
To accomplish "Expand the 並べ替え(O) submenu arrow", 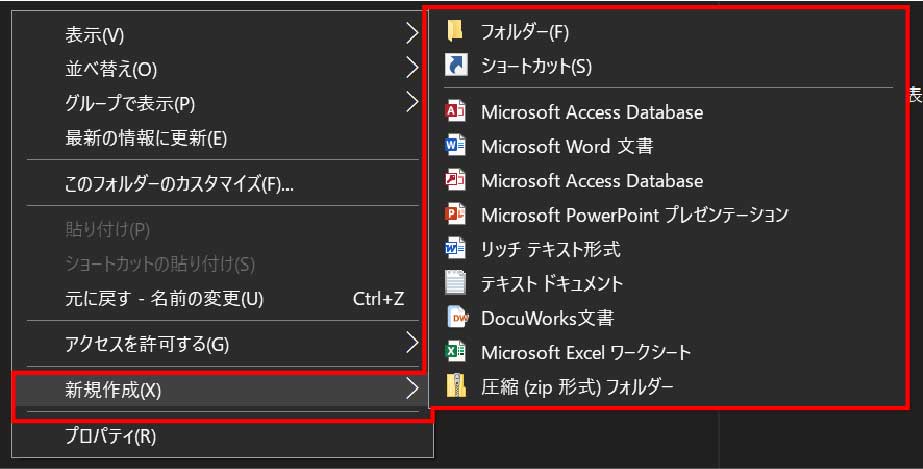I will pos(412,68).
